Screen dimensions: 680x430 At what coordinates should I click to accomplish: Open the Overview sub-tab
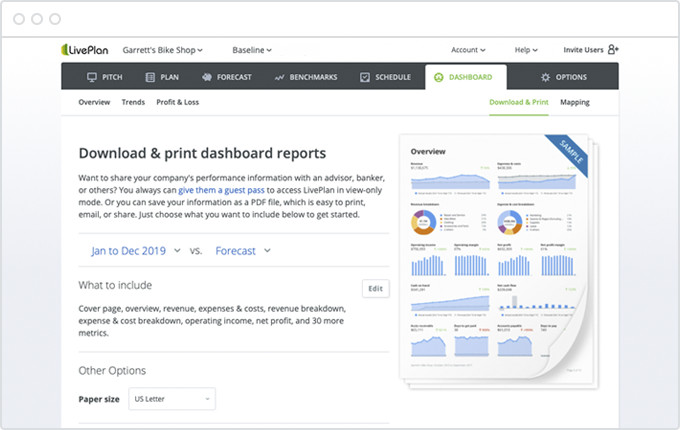tap(94, 102)
